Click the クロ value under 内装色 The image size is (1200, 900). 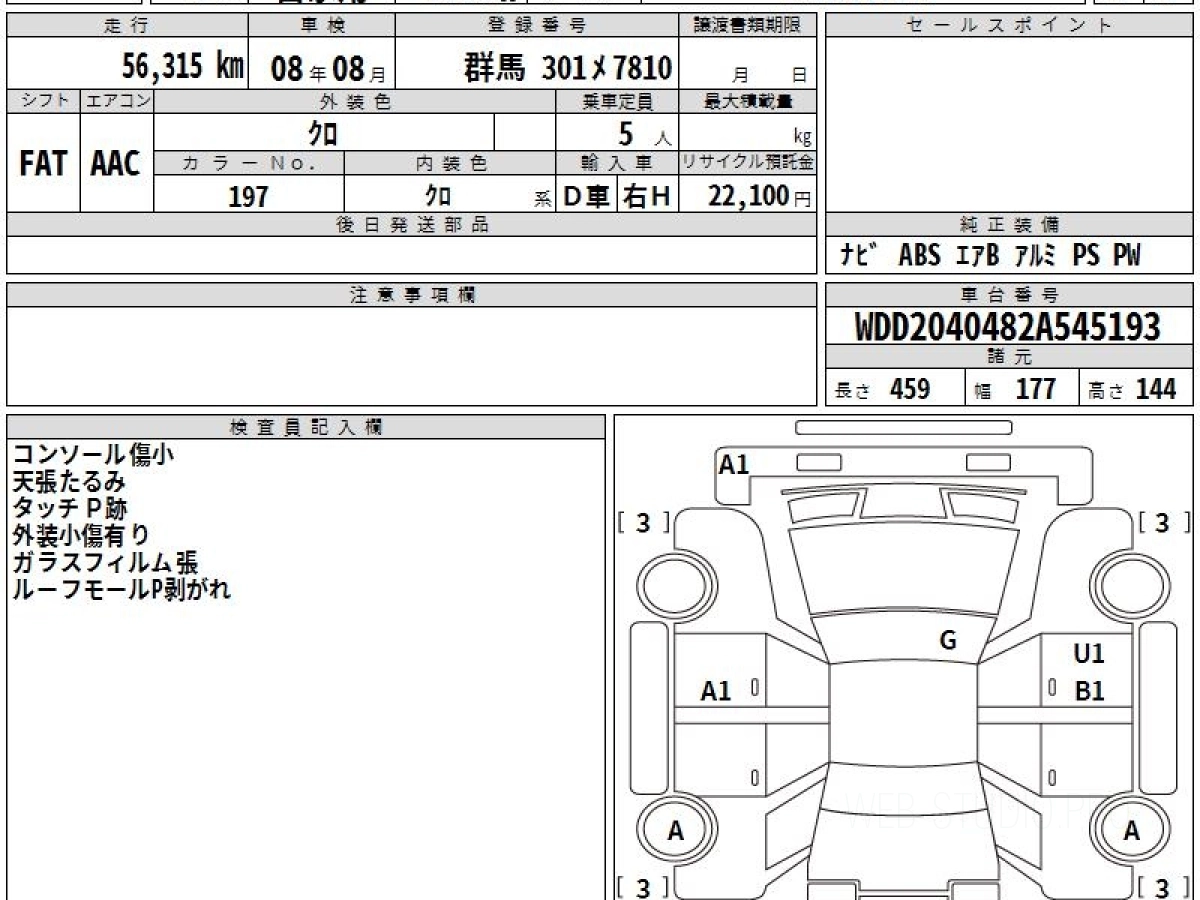pos(438,195)
